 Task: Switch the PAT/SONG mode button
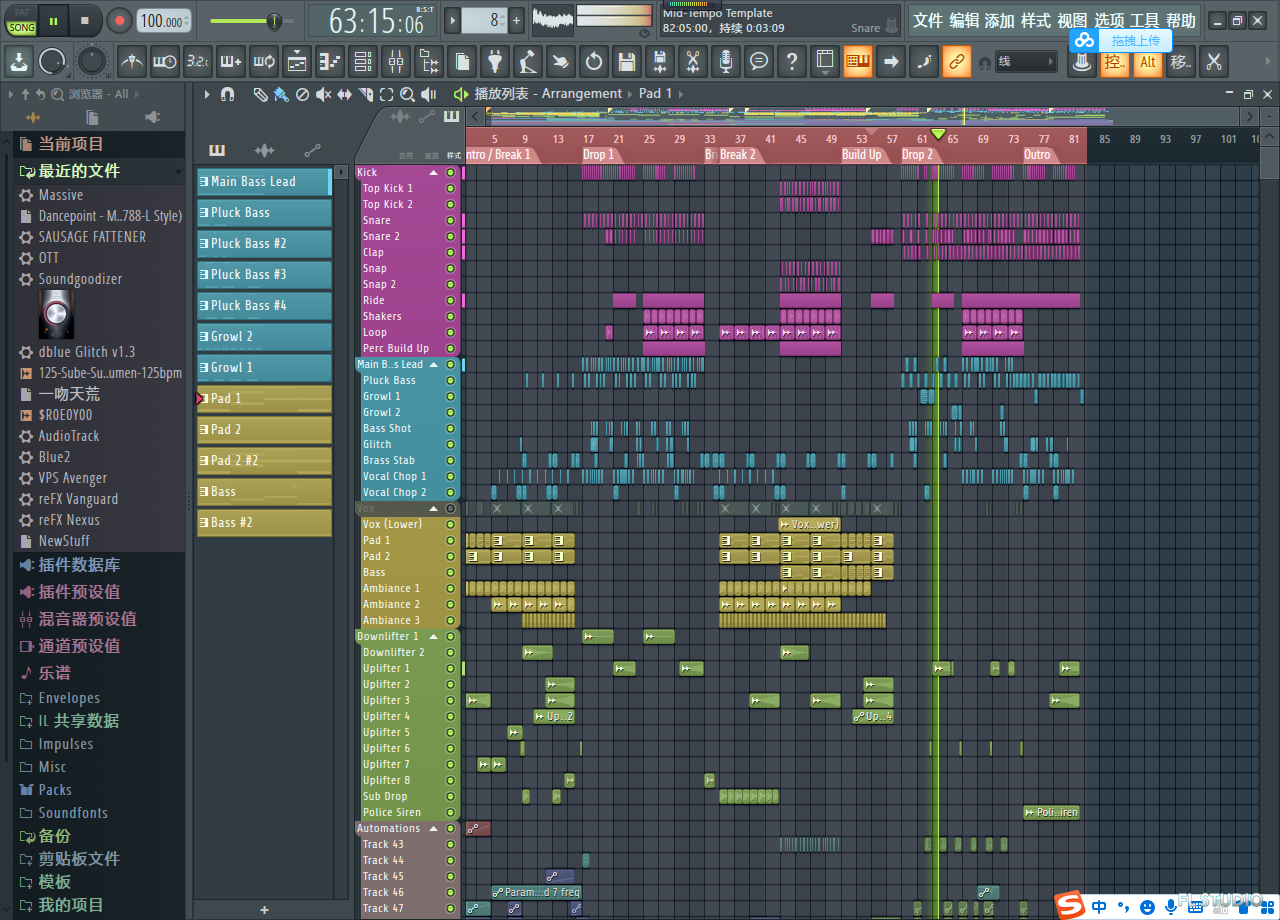21,20
